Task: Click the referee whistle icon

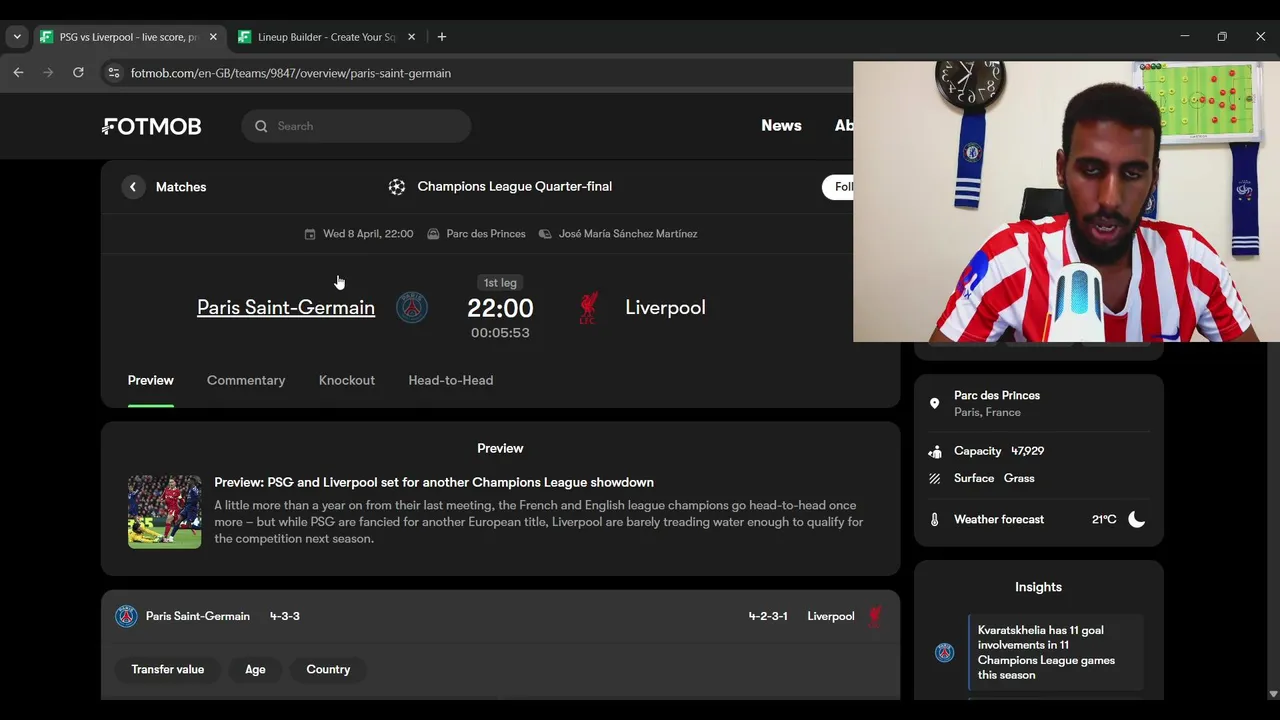Action: pos(545,234)
